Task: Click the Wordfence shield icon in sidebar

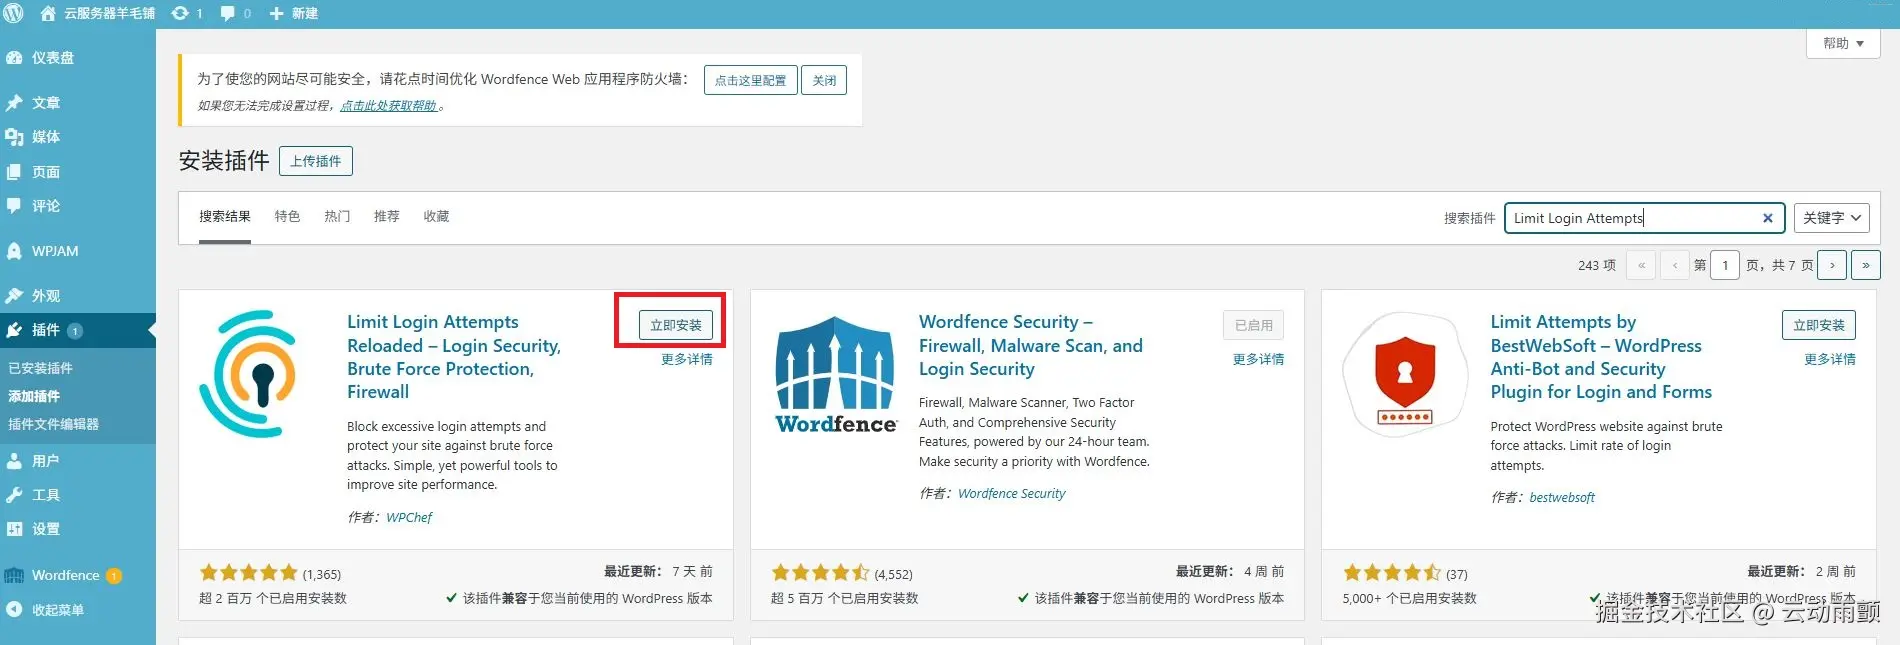Action: tap(14, 575)
